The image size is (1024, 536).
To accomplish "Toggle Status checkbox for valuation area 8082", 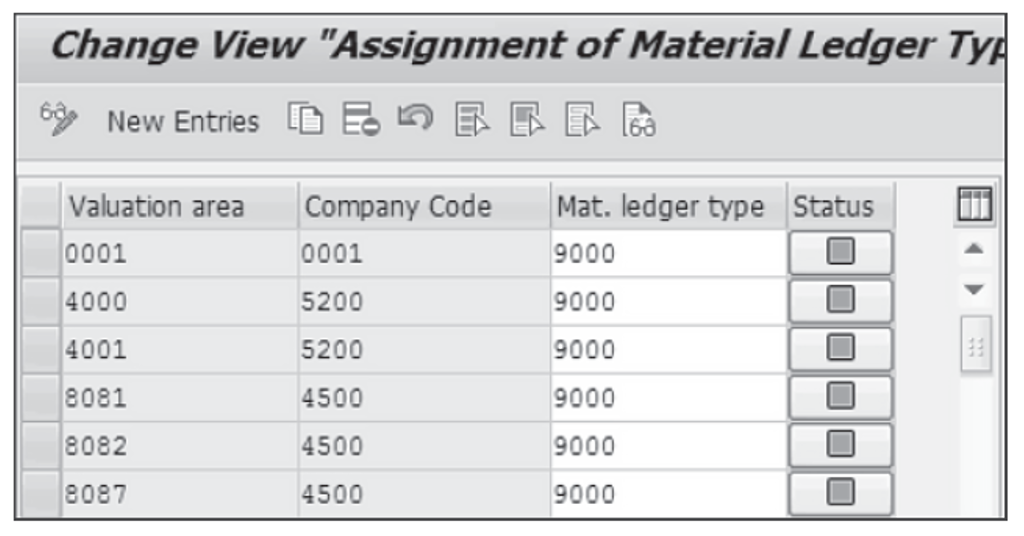I will point(840,446).
